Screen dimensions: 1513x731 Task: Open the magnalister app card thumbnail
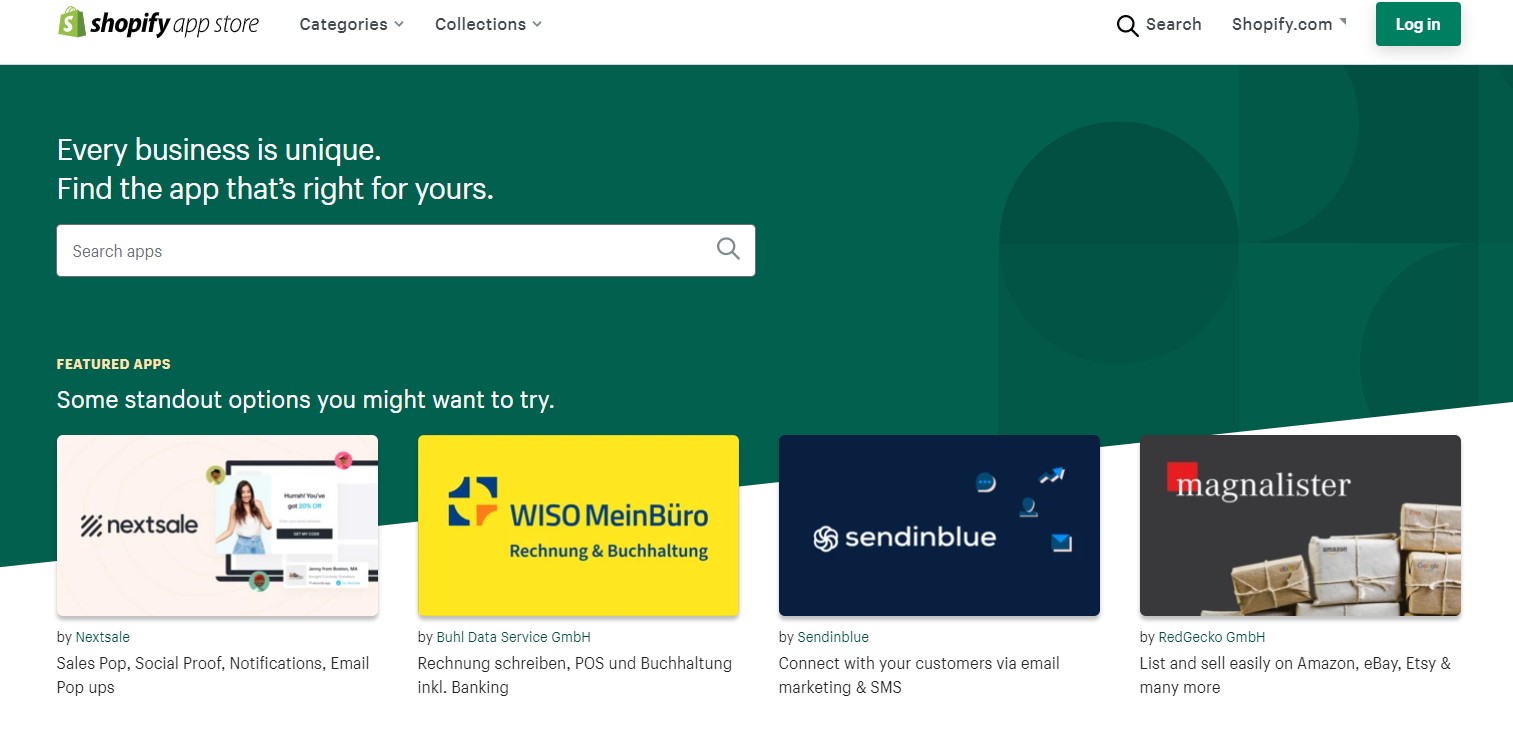click(1300, 525)
